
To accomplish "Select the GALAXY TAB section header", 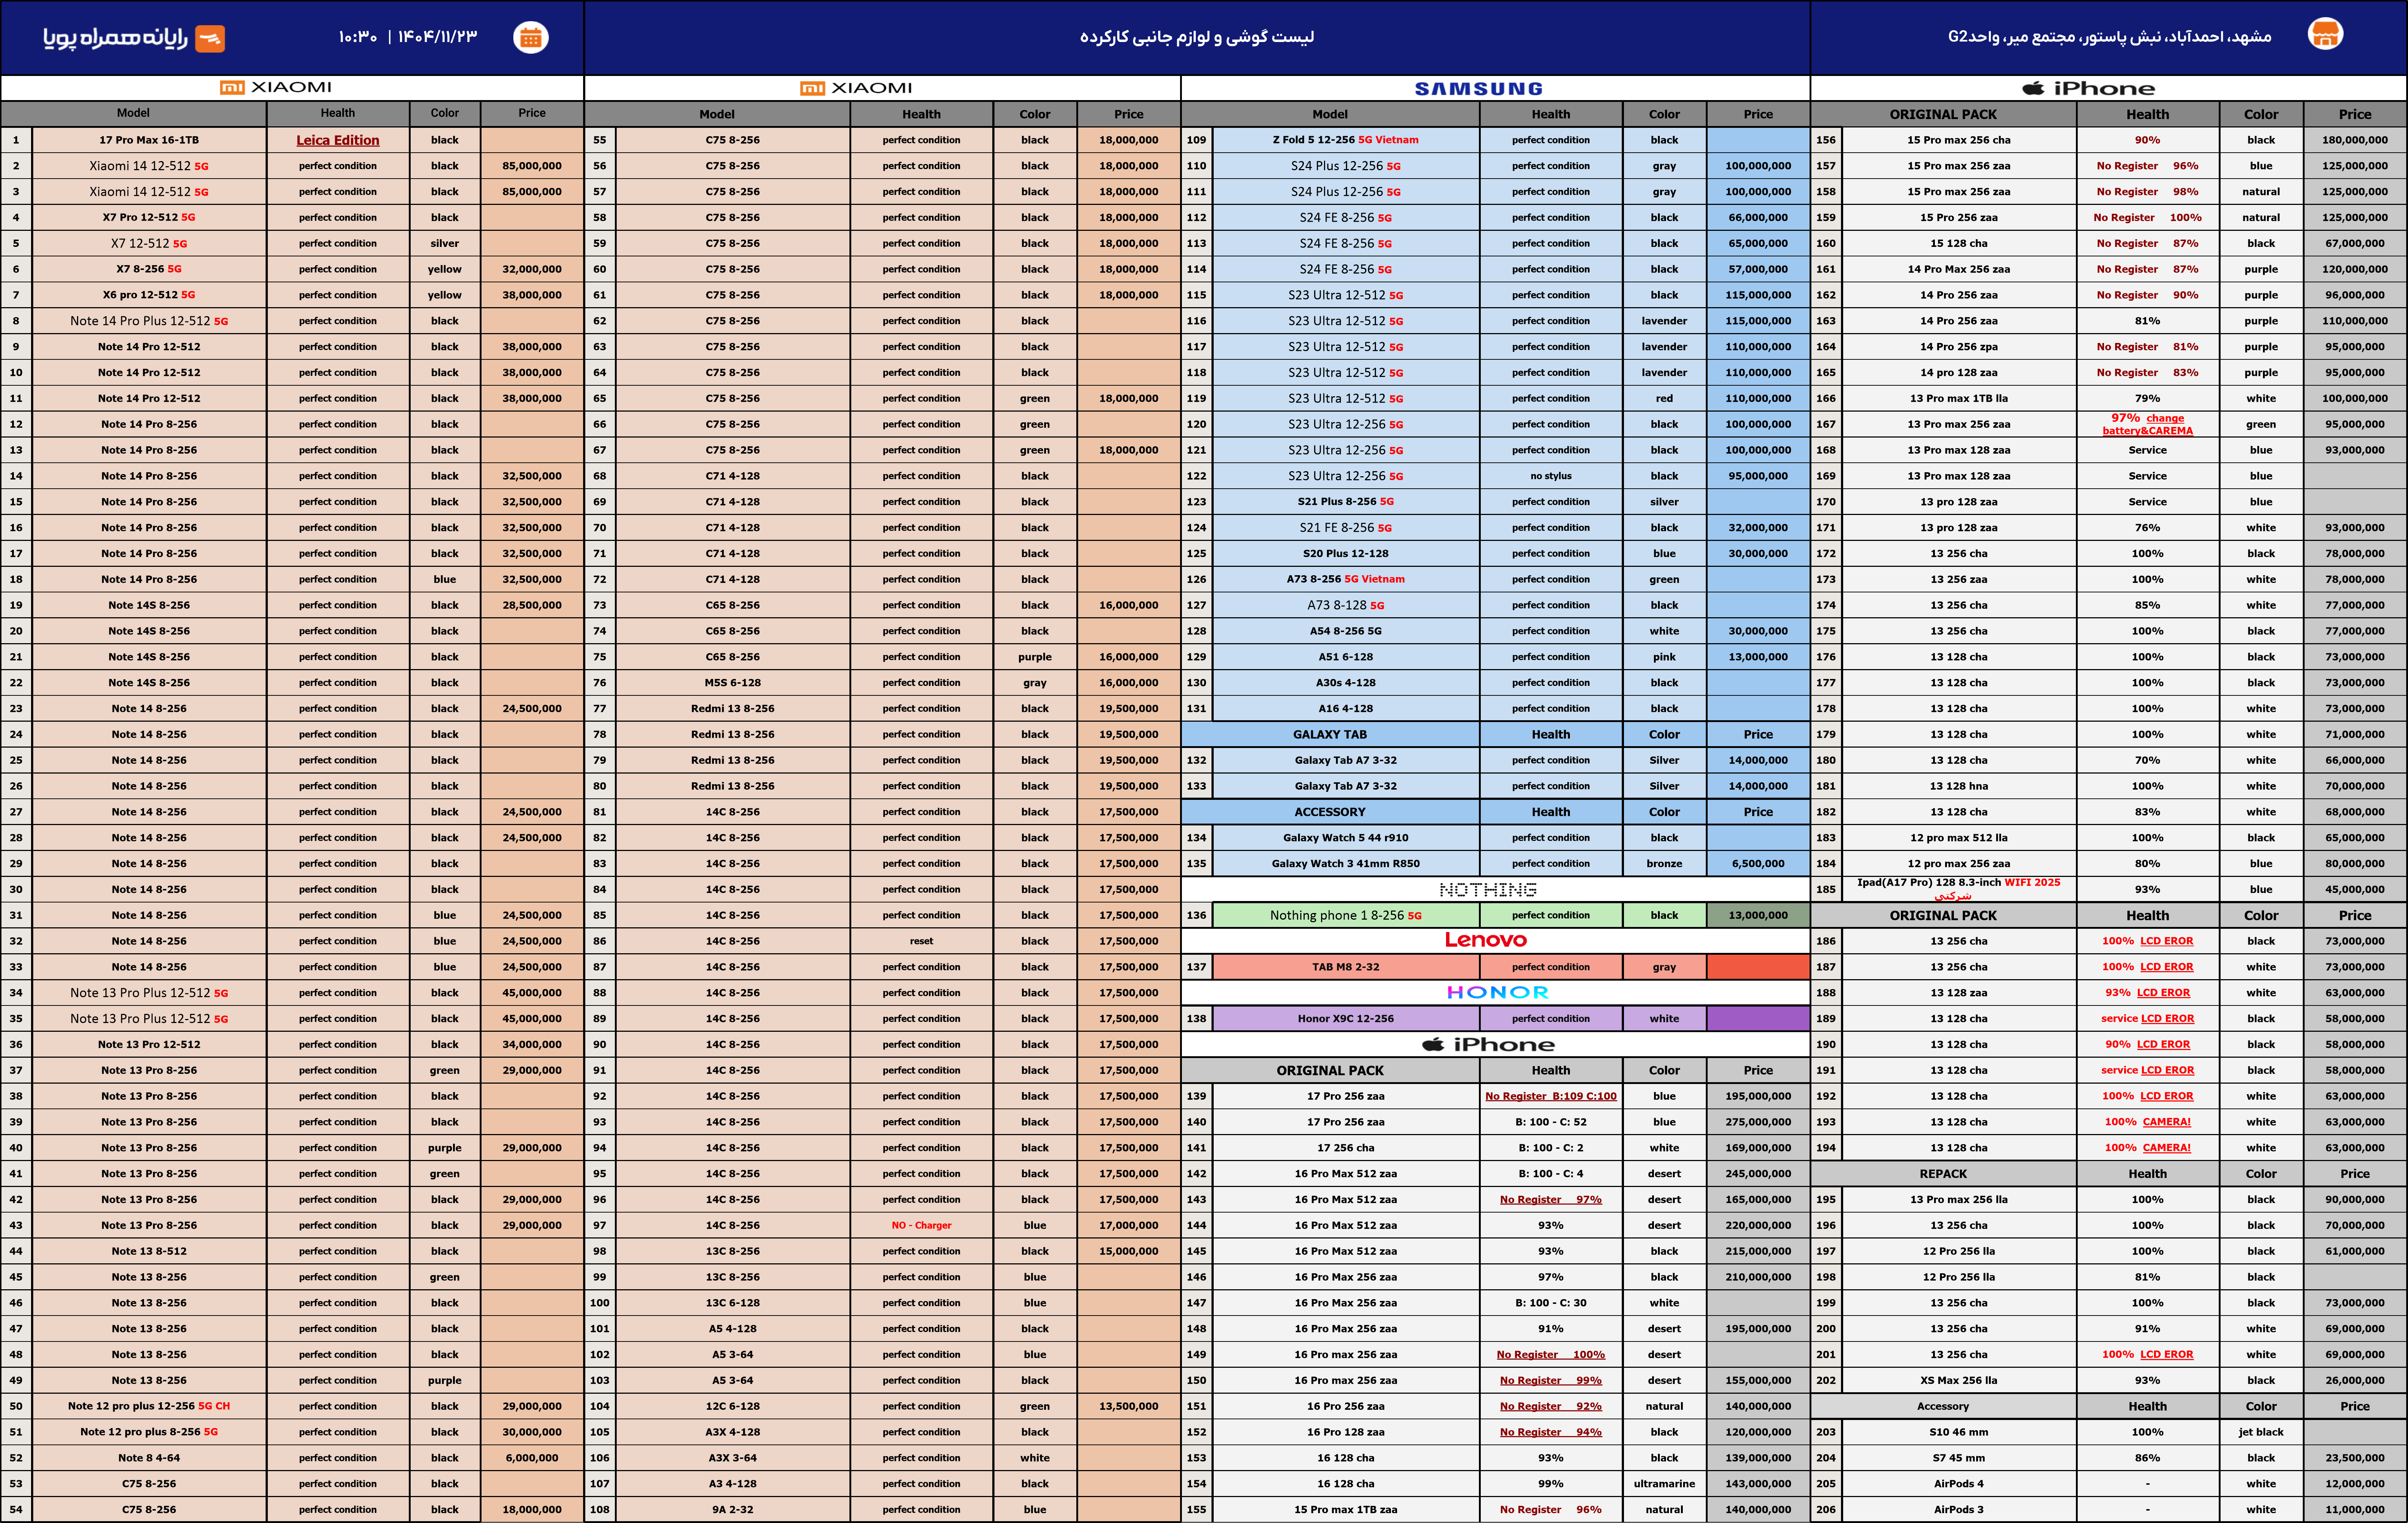I will (x=1329, y=734).
